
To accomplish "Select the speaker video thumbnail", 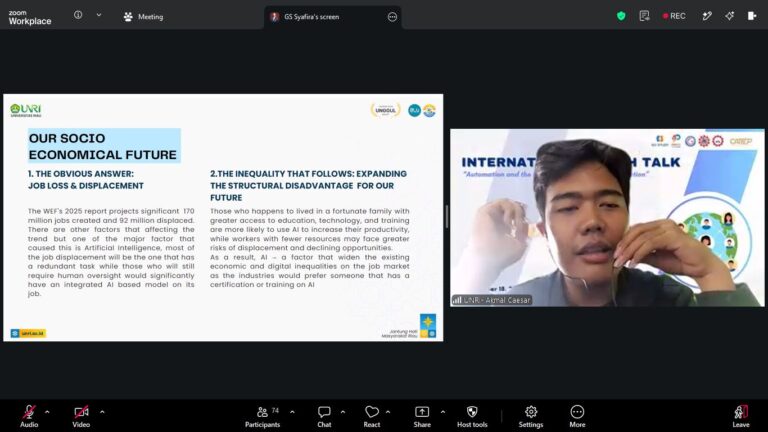I will [607, 217].
